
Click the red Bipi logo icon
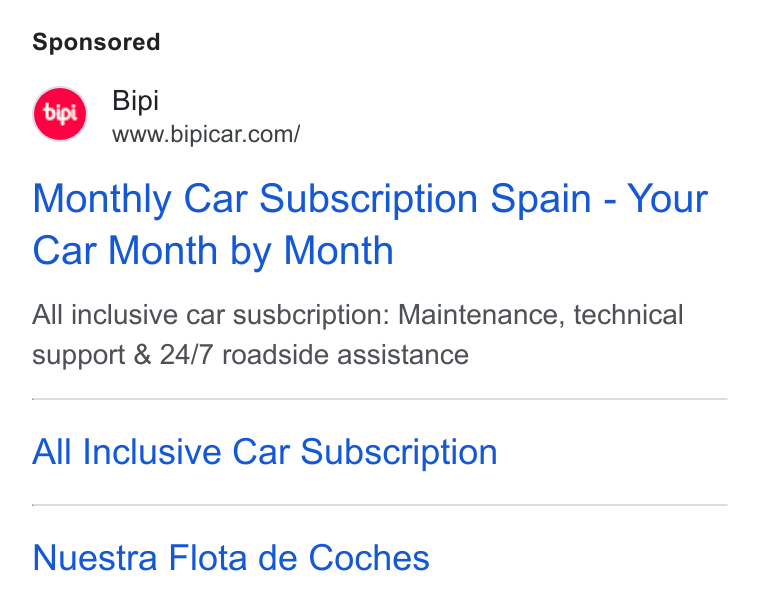pyautogui.click(x=60, y=114)
